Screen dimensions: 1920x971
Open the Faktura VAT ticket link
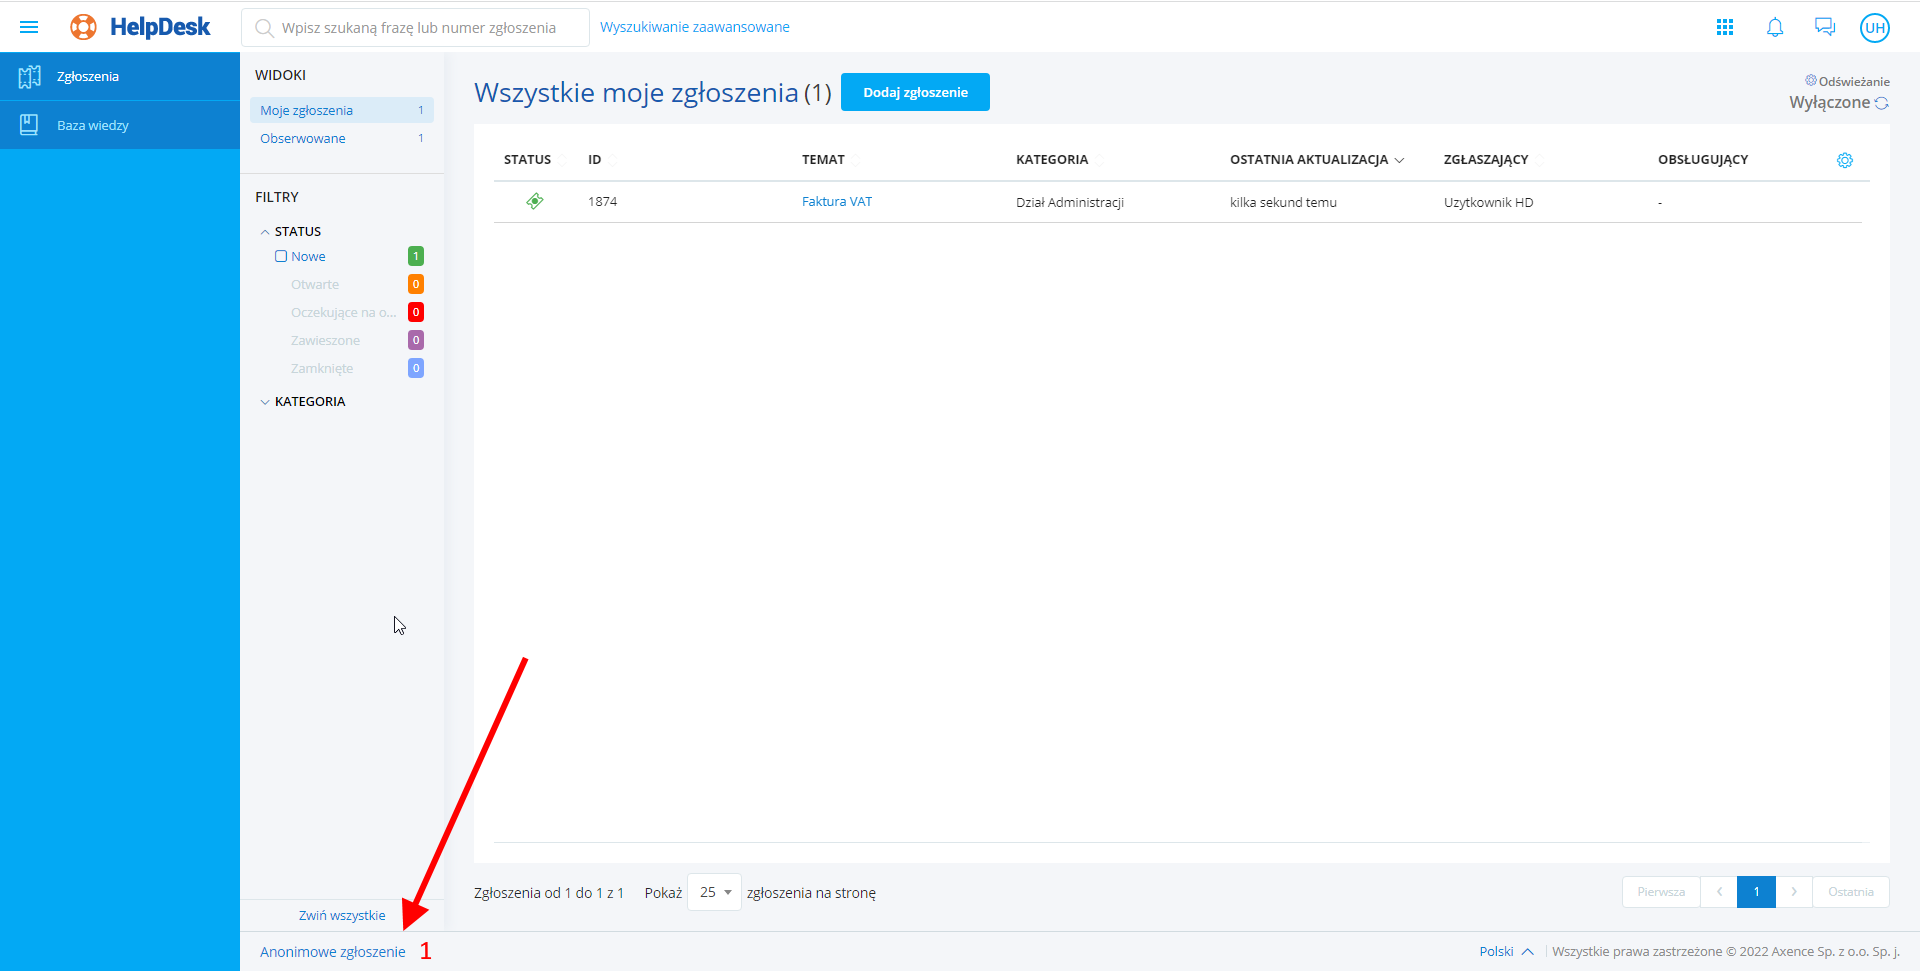point(836,201)
